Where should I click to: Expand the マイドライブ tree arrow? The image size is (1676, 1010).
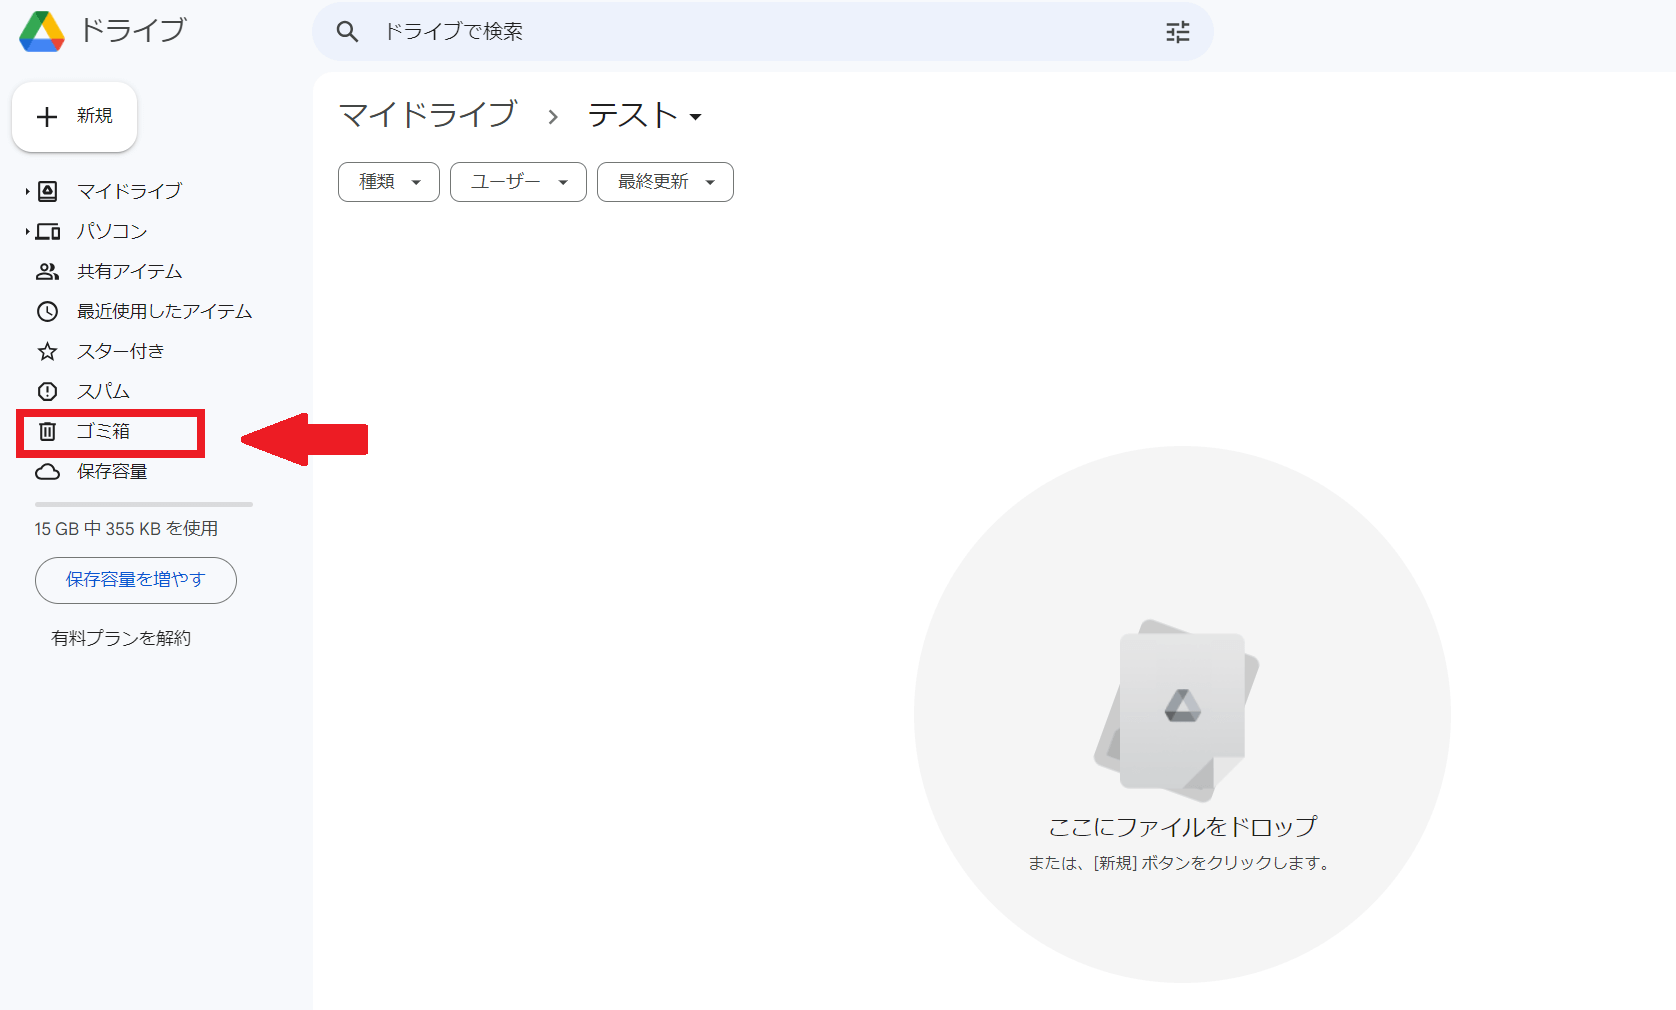[27, 191]
